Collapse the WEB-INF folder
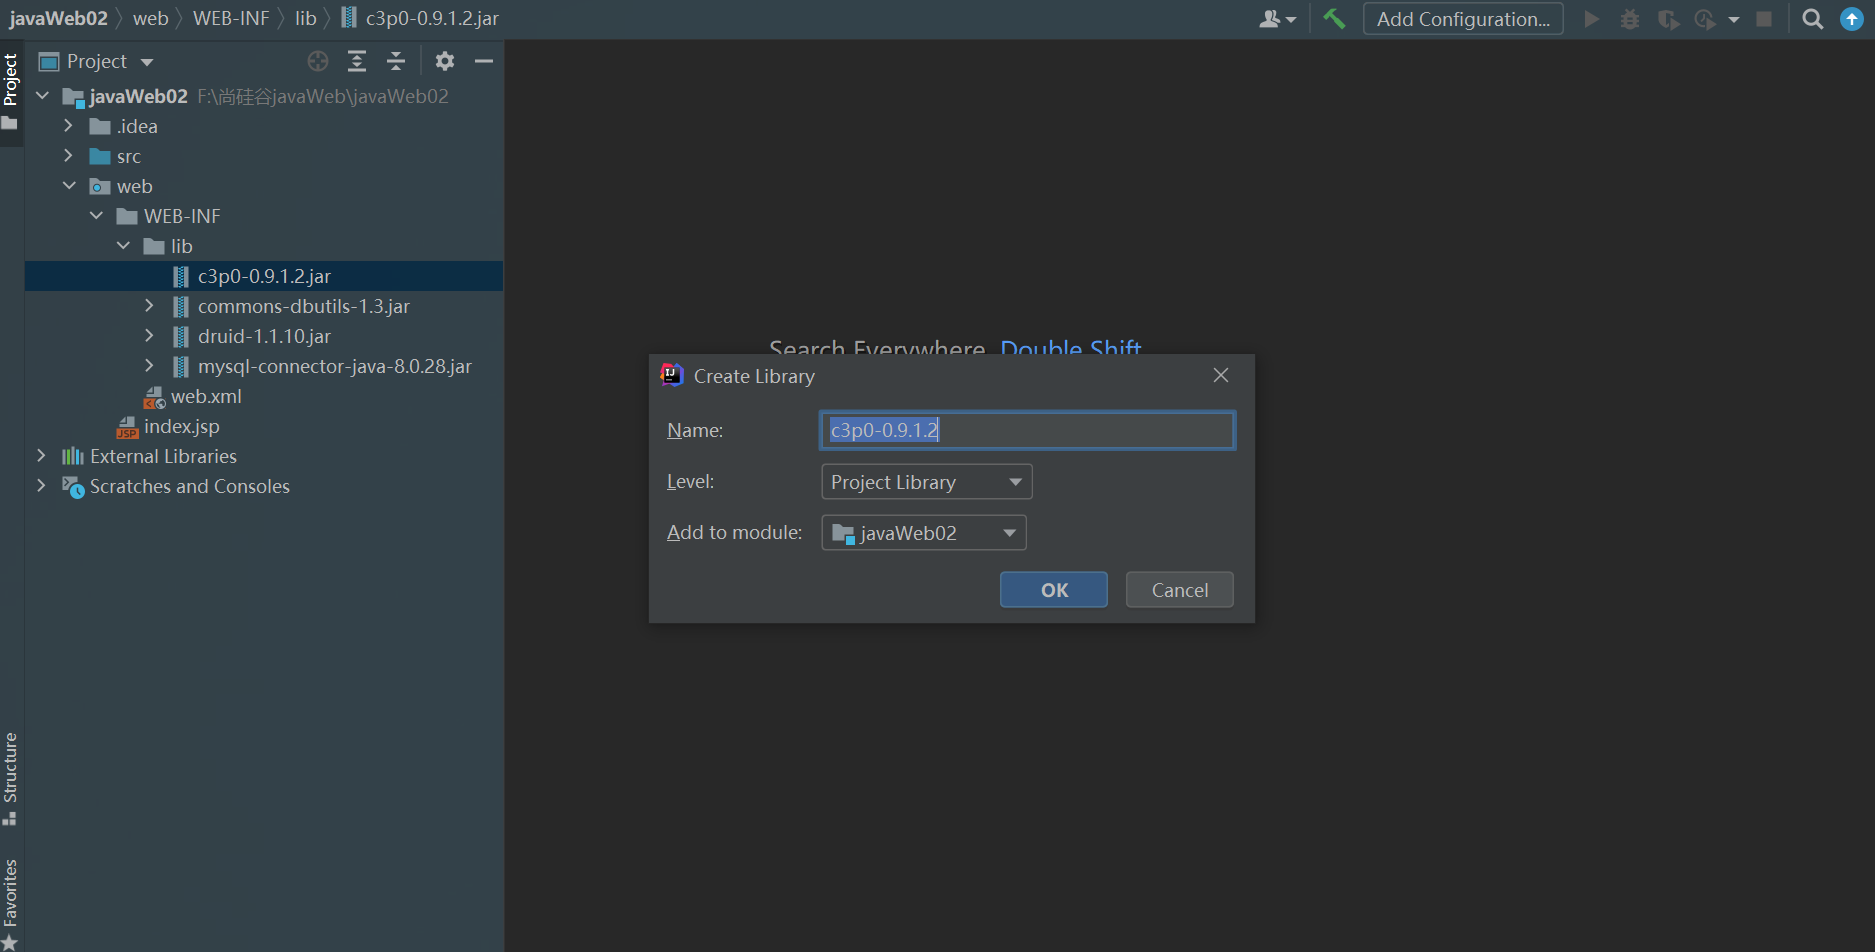Viewport: 1875px width, 952px height. pos(96,216)
